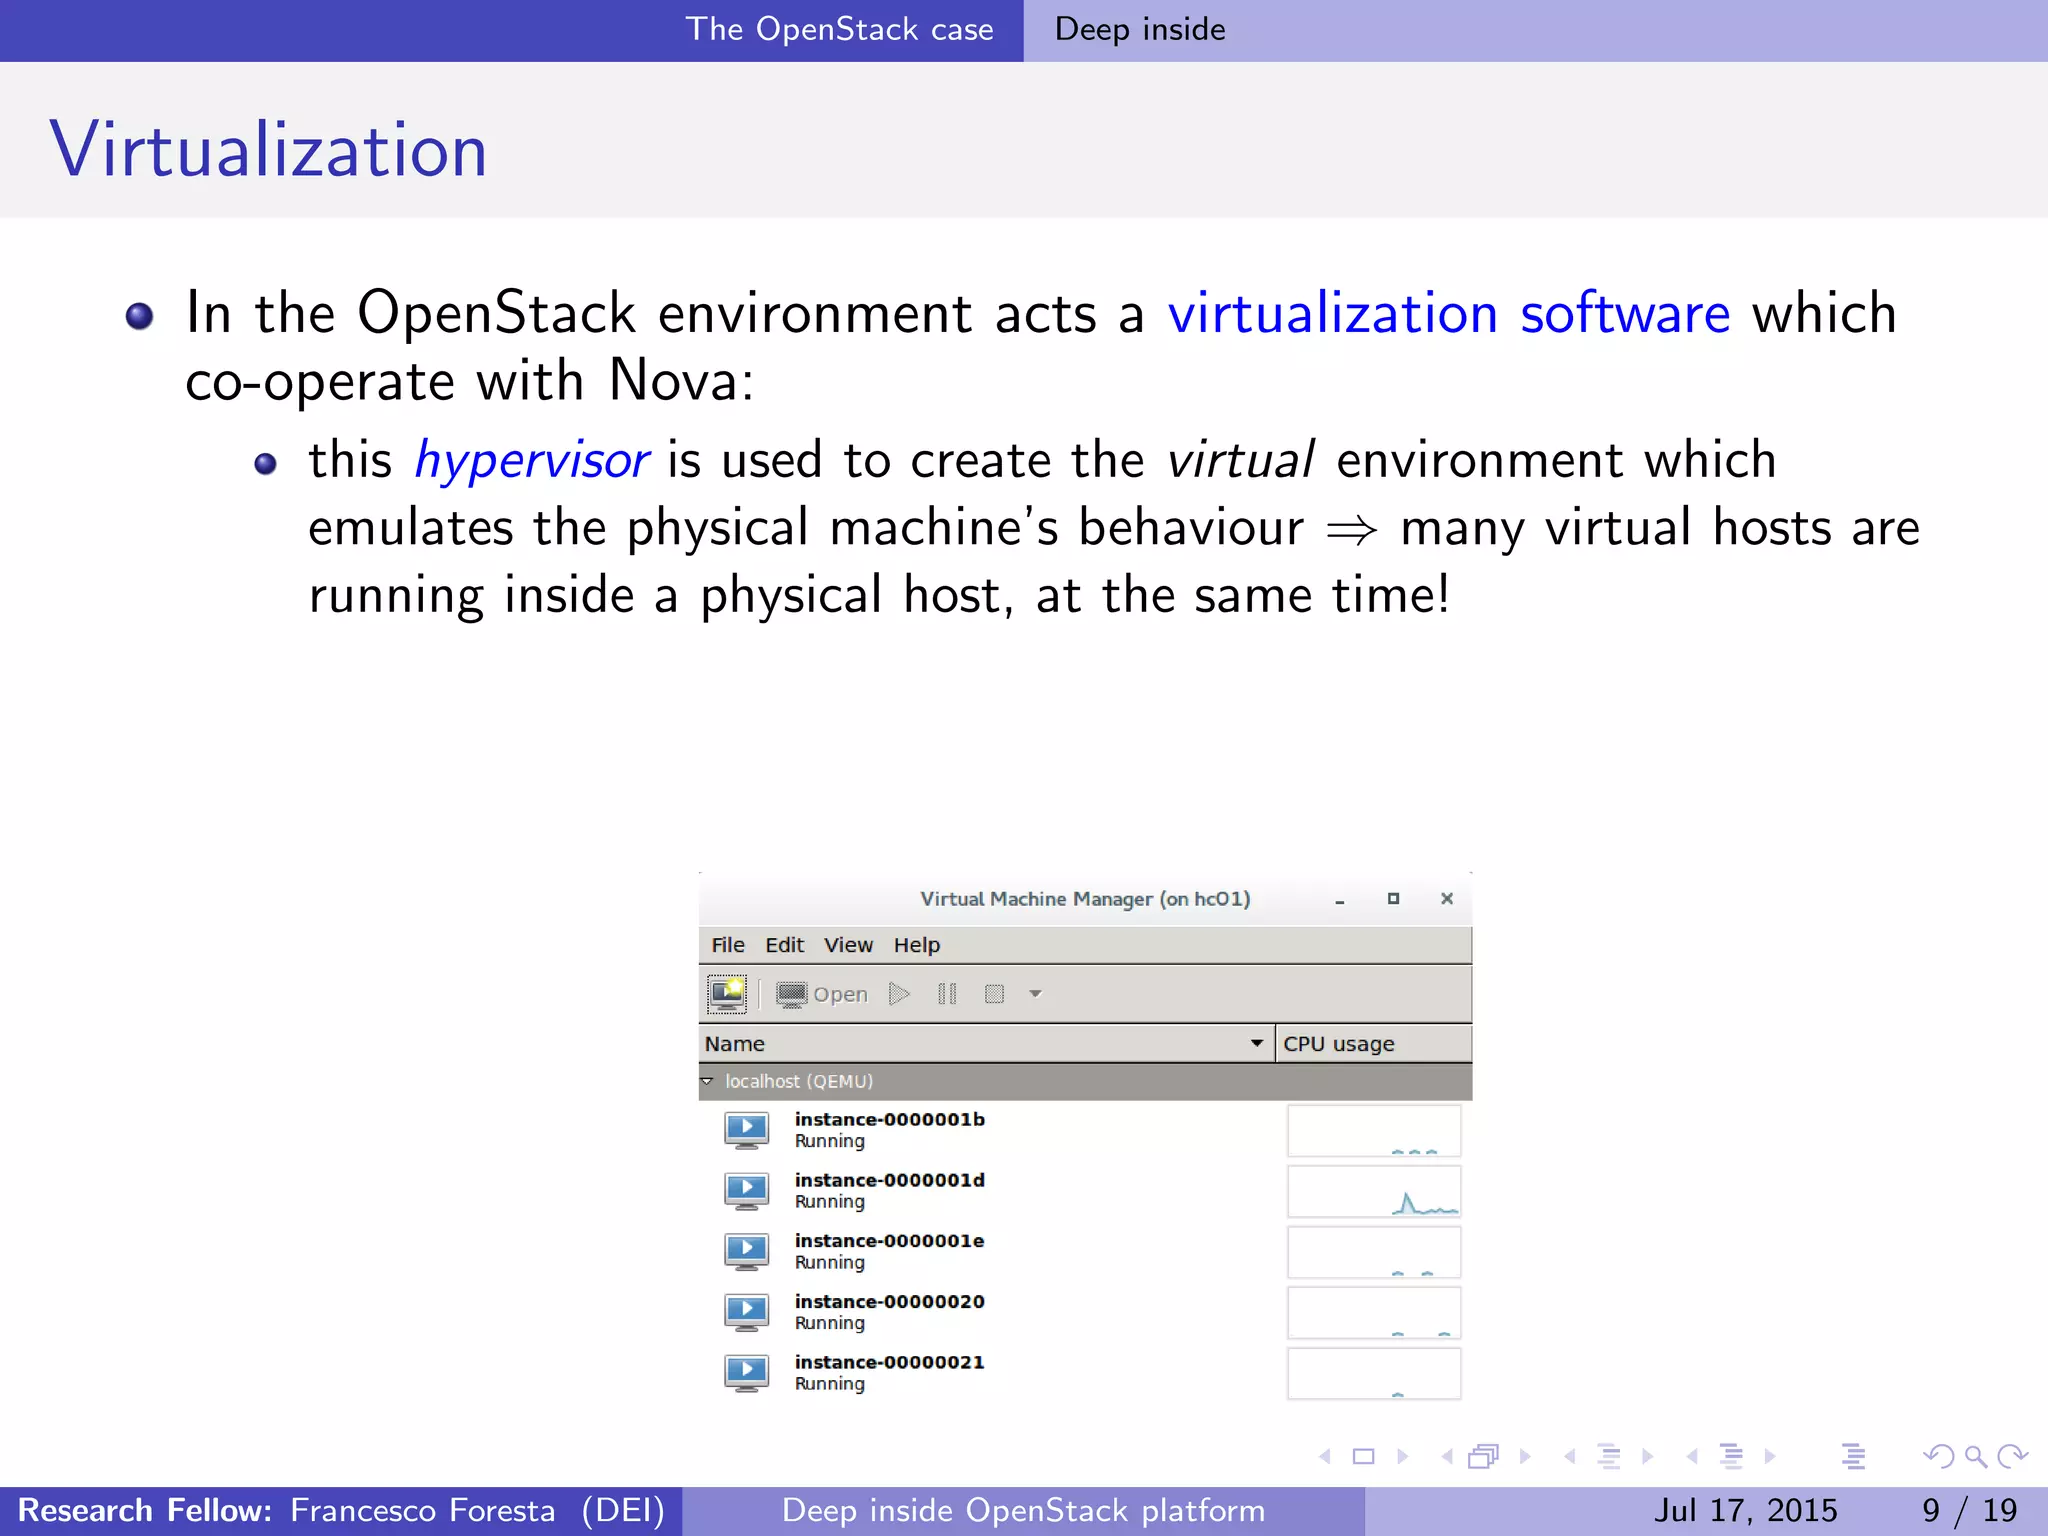Click the Name column sort arrow
2048x1536 pixels.
coord(1257,1043)
